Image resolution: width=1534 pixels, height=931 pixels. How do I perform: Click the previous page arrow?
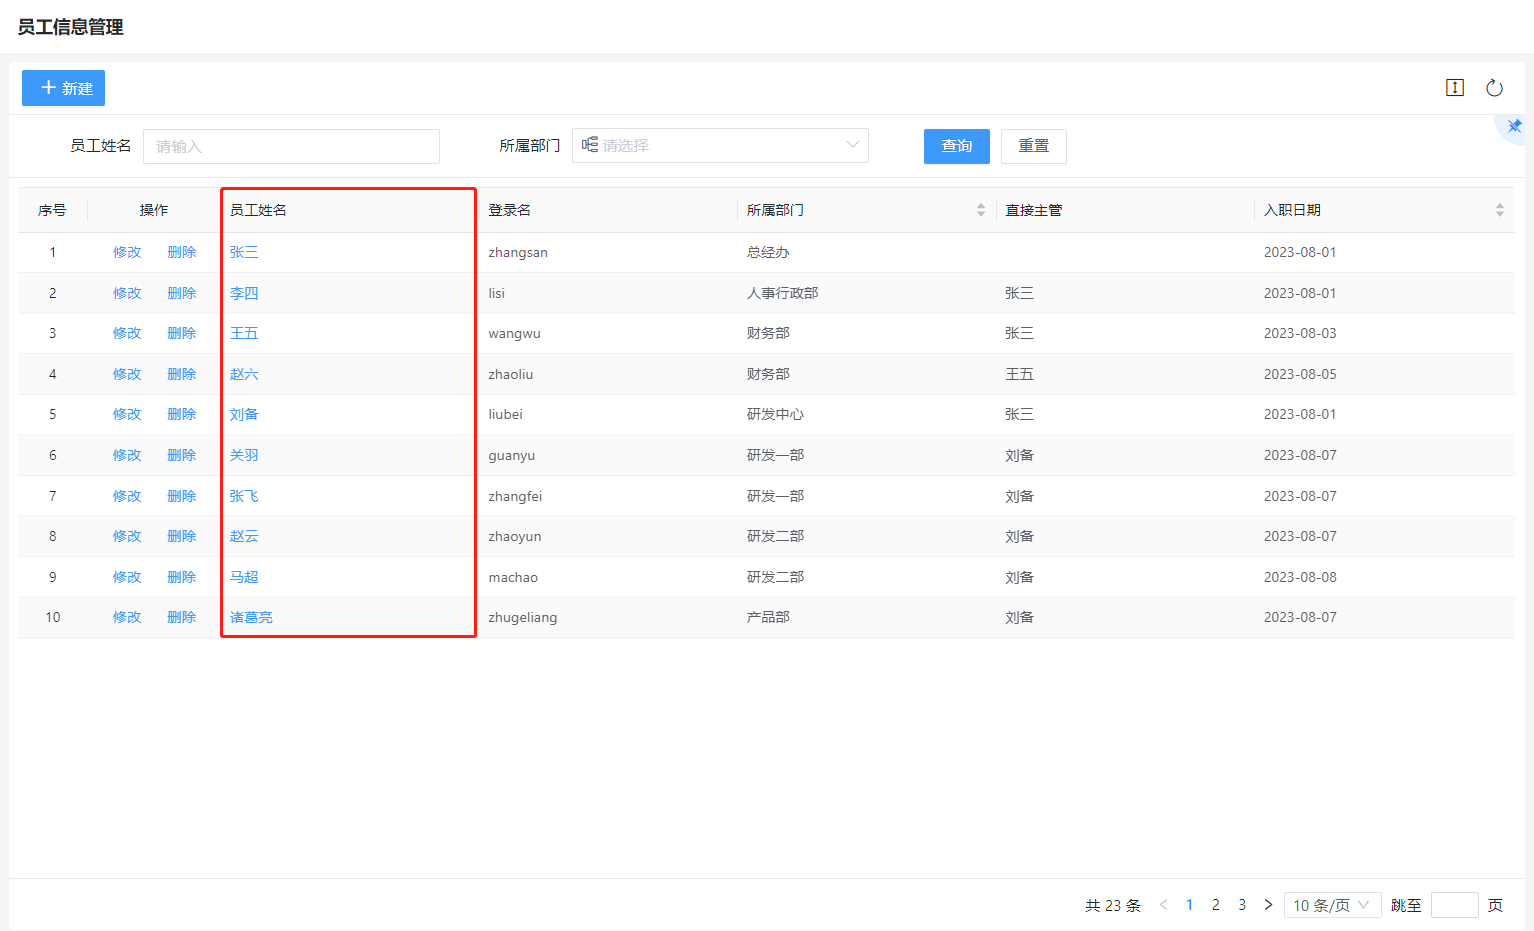pos(1163,905)
